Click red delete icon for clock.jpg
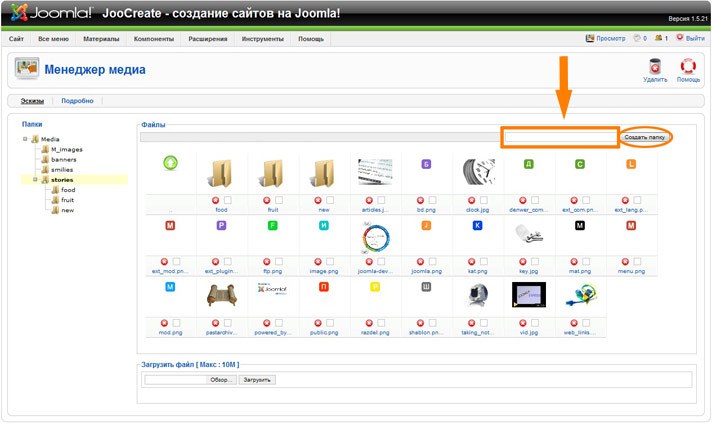 pyautogui.click(x=472, y=201)
